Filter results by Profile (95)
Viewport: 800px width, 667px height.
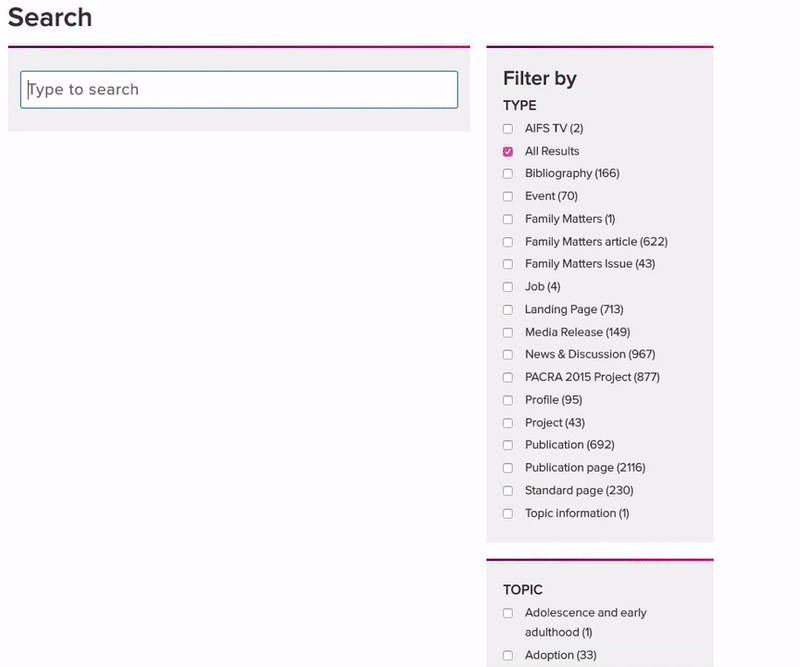click(508, 401)
